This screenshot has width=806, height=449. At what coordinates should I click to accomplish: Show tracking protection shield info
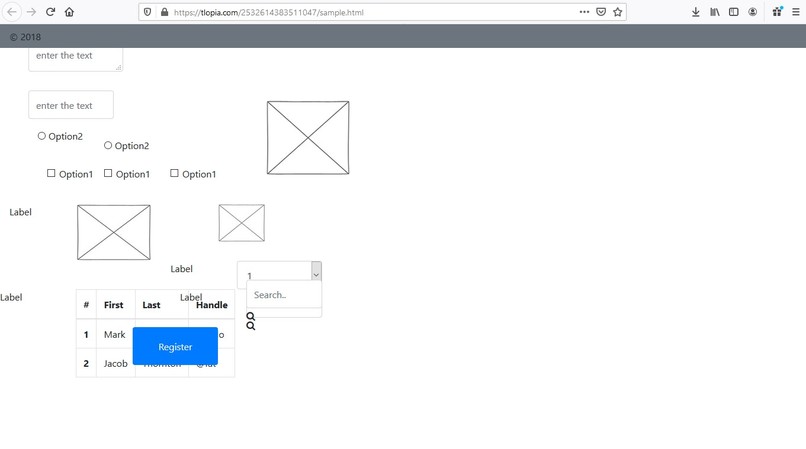[x=148, y=12]
